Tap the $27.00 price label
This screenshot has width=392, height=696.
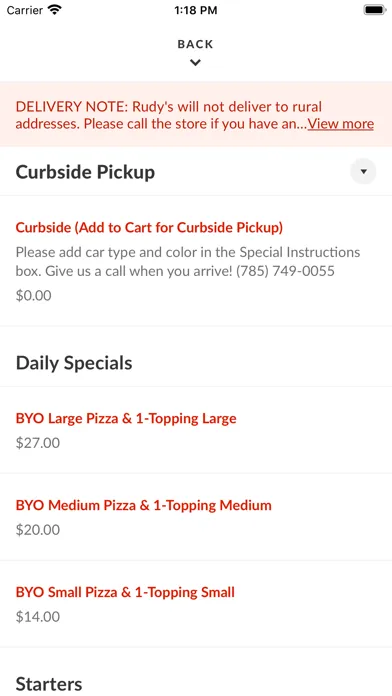[x=38, y=443]
